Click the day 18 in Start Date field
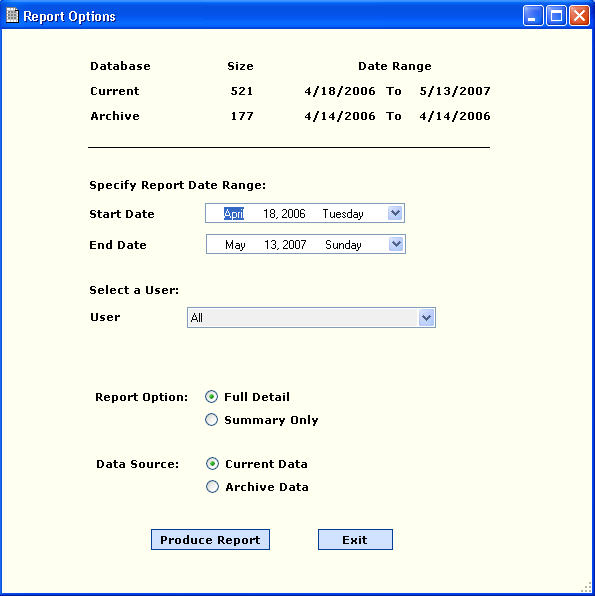 [269, 214]
